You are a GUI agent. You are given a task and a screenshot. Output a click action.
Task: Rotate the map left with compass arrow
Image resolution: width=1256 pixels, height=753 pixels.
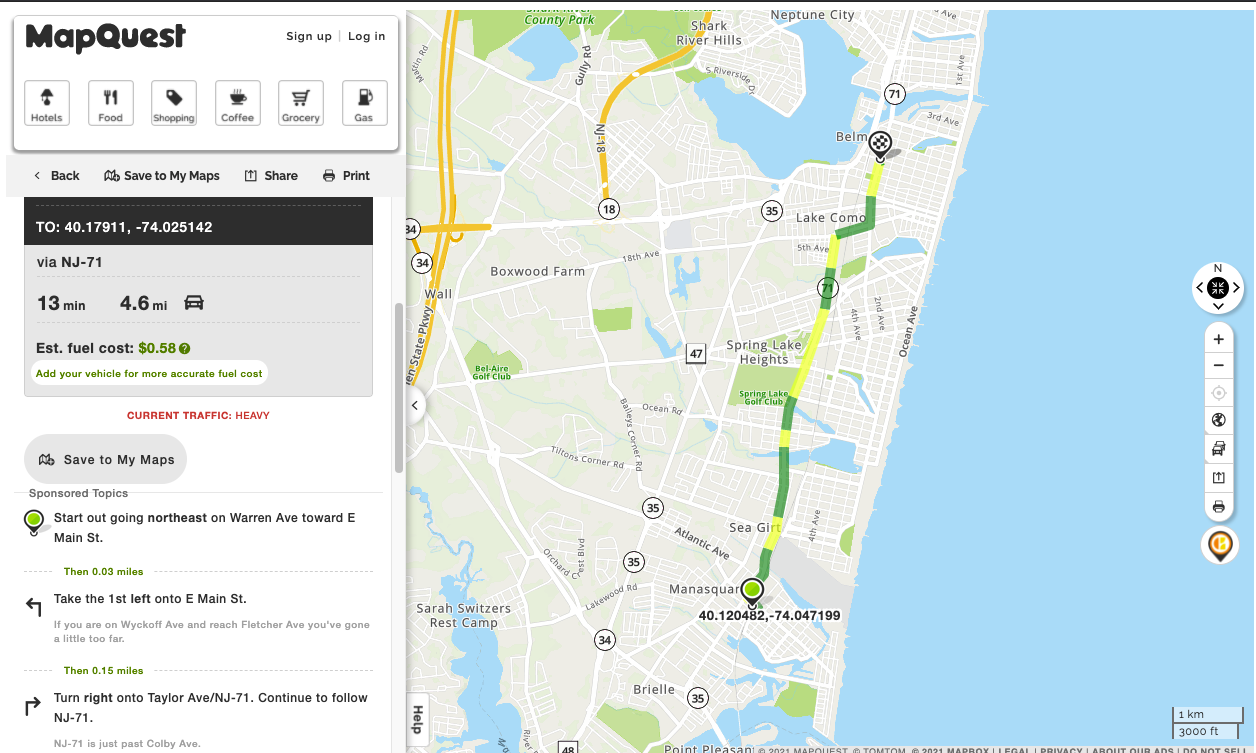click(x=1199, y=288)
